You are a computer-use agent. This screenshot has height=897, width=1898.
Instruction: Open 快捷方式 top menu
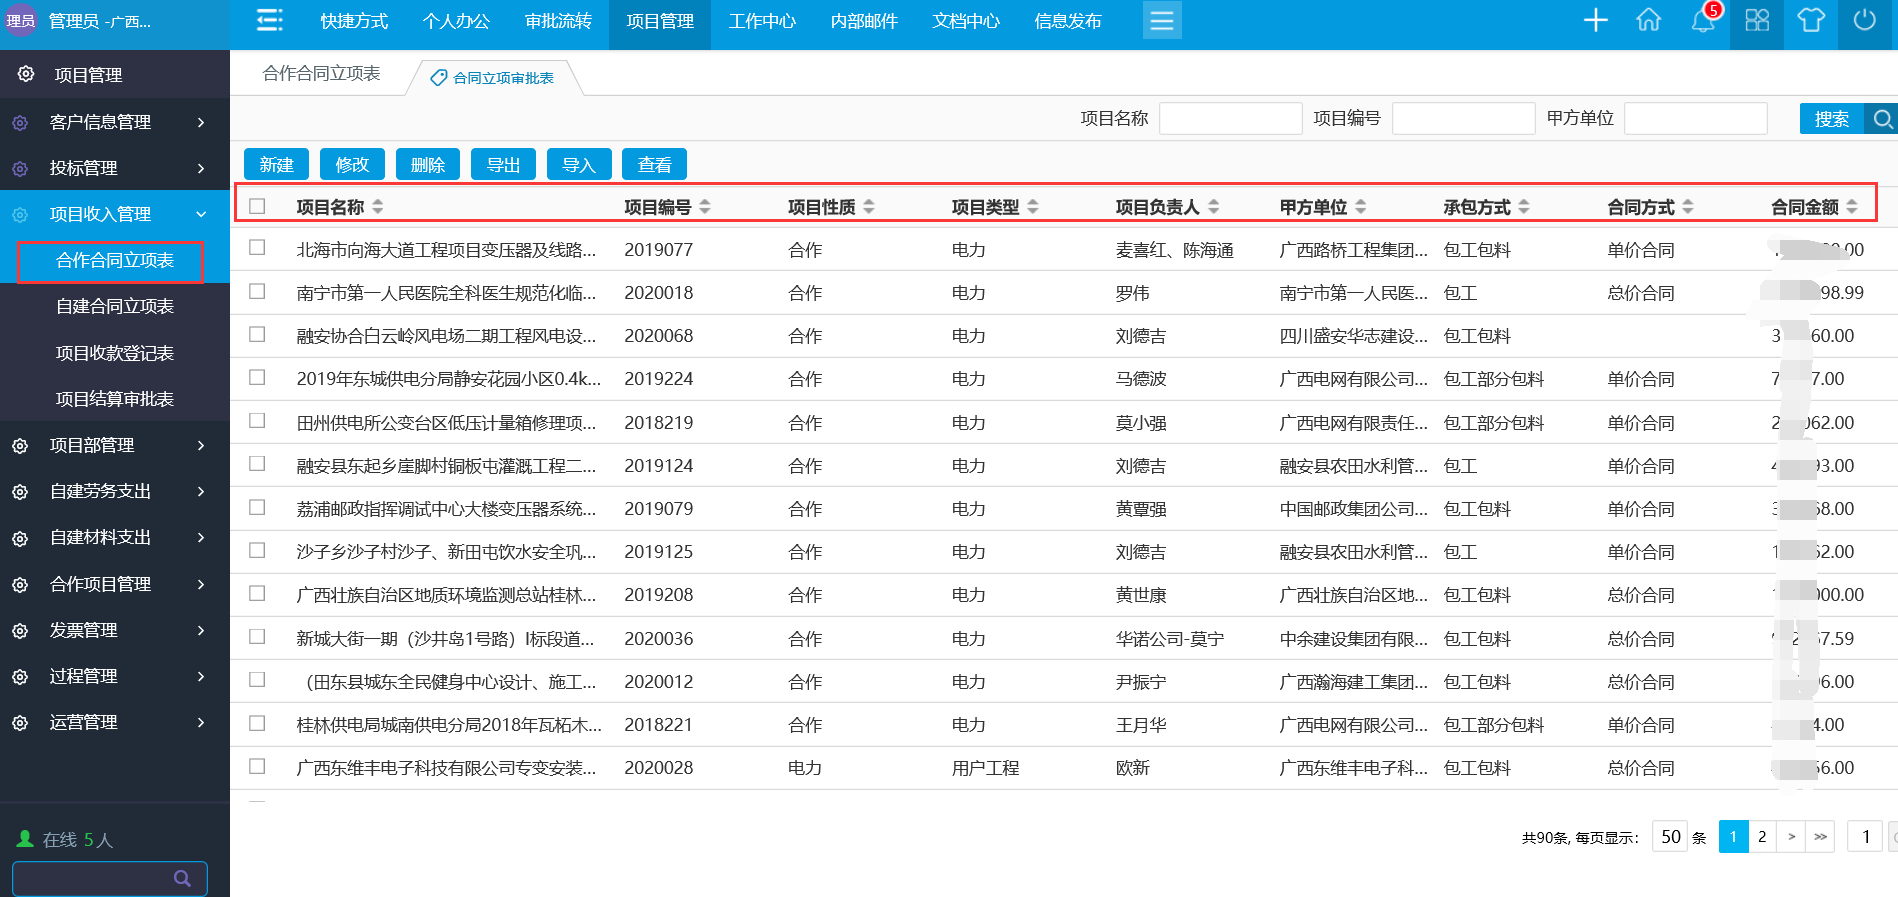point(354,21)
